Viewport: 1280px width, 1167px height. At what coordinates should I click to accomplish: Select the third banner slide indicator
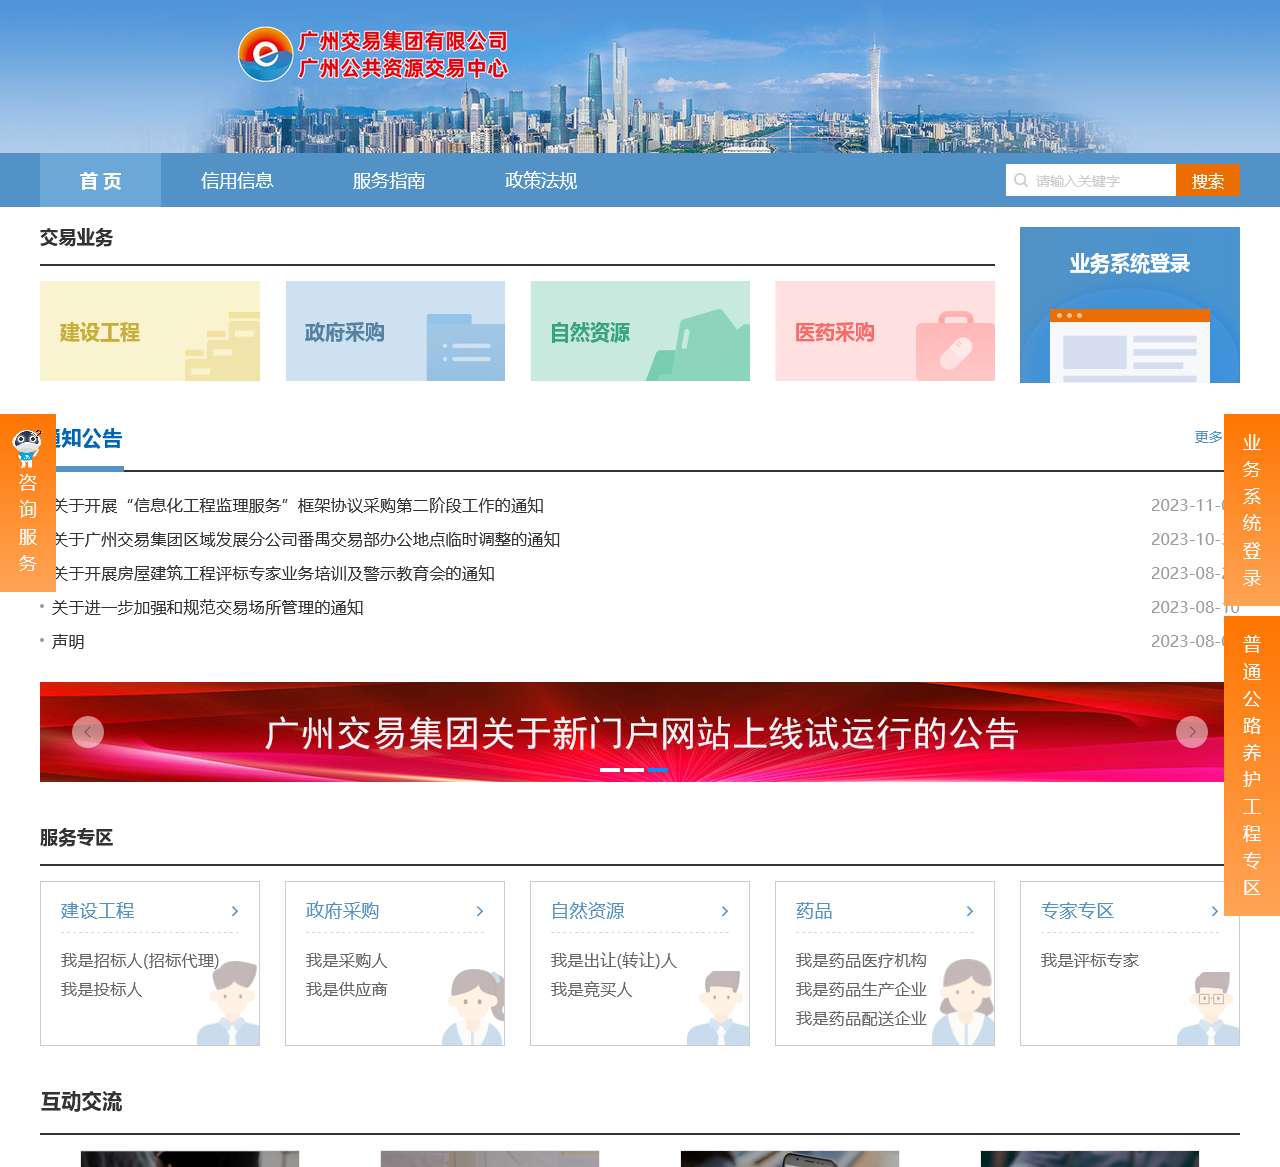658,770
